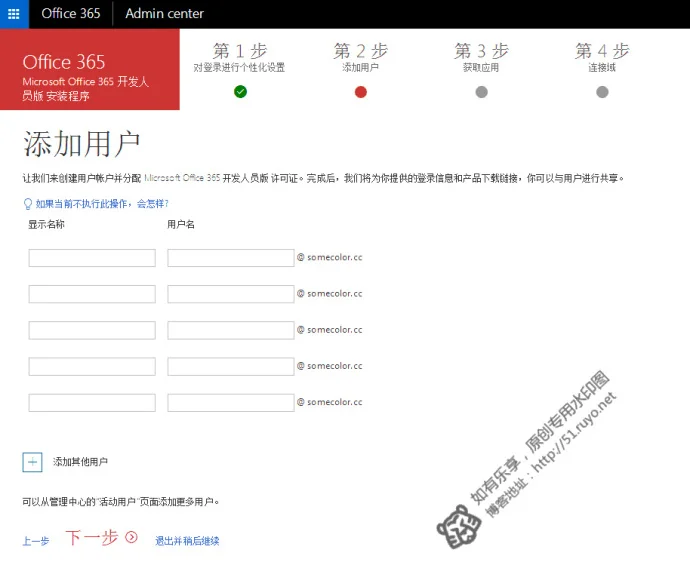The width and height of the screenshot is (690, 565).
Task: Click 退出并稍后继续 link
Action: [x=187, y=541]
